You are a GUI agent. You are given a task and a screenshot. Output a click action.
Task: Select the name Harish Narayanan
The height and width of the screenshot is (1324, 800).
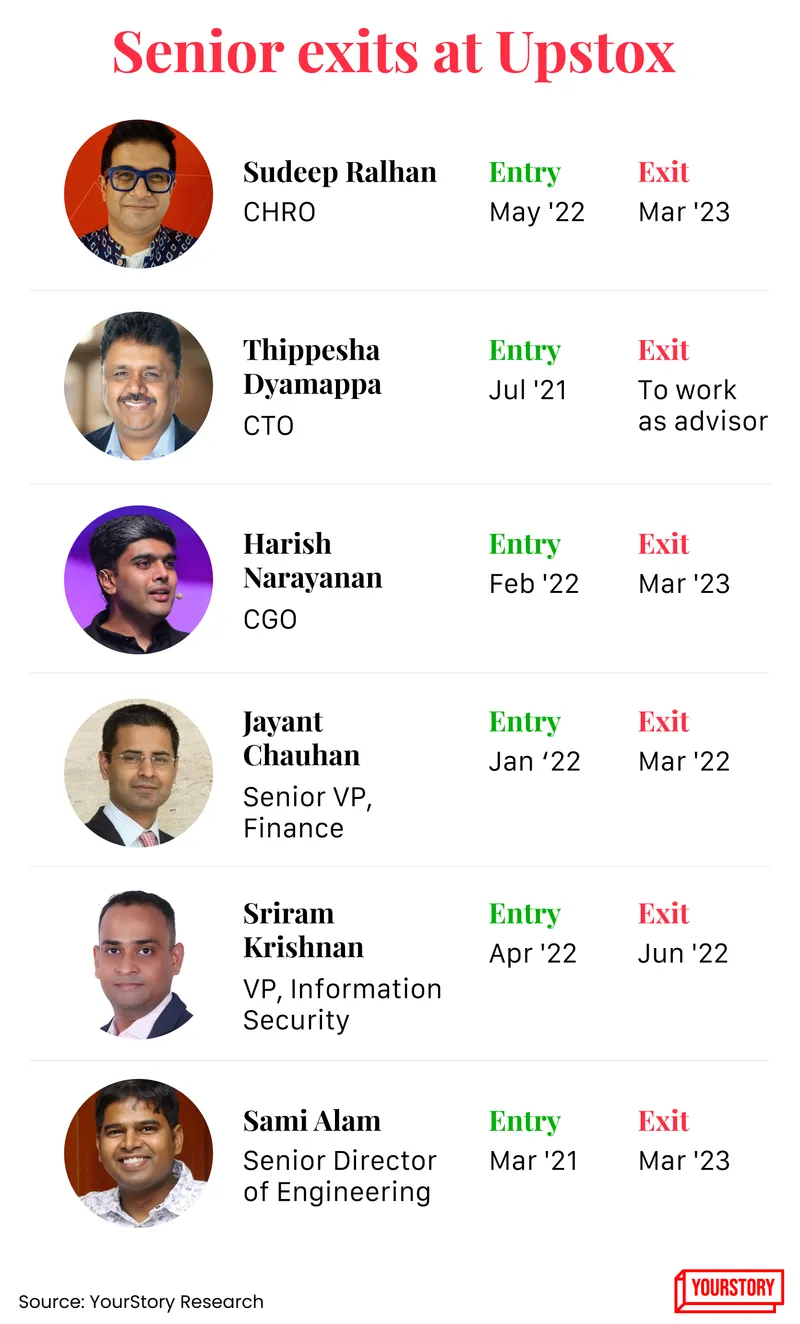(x=312, y=561)
